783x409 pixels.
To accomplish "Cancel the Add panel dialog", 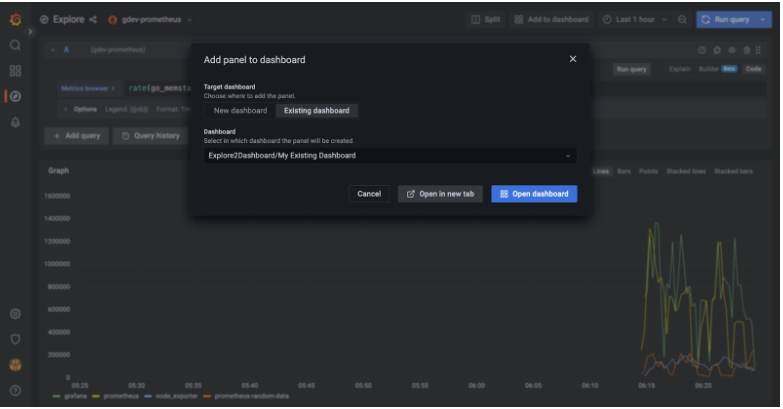I will click(369, 194).
